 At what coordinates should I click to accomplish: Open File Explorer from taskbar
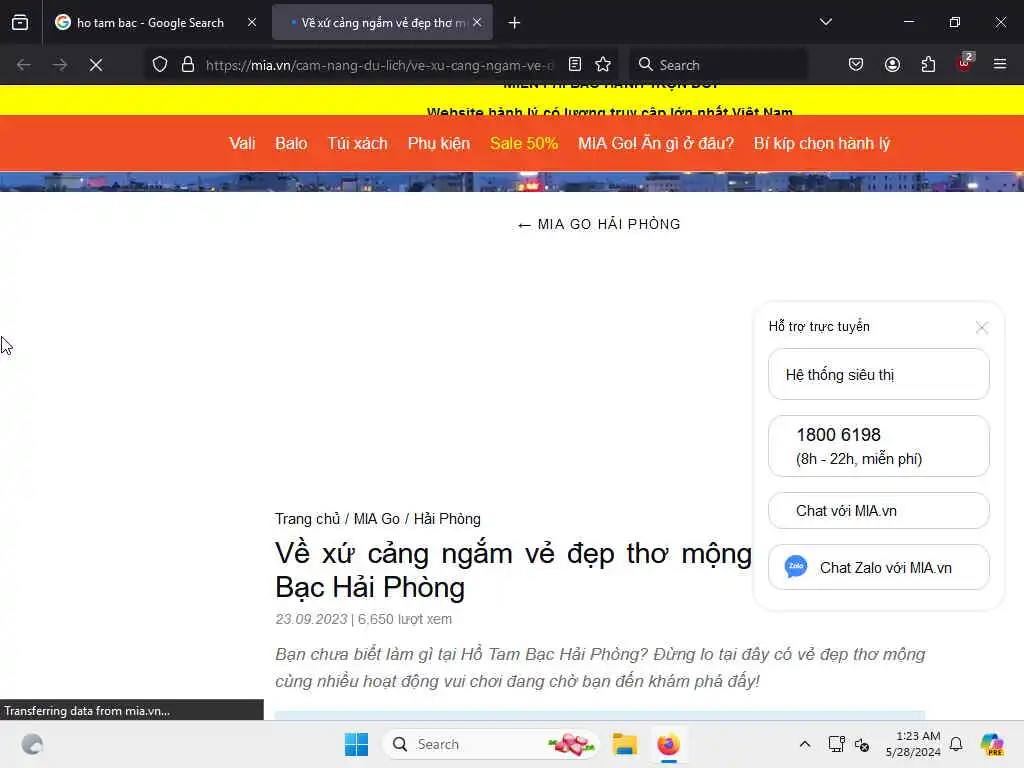tap(624, 744)
